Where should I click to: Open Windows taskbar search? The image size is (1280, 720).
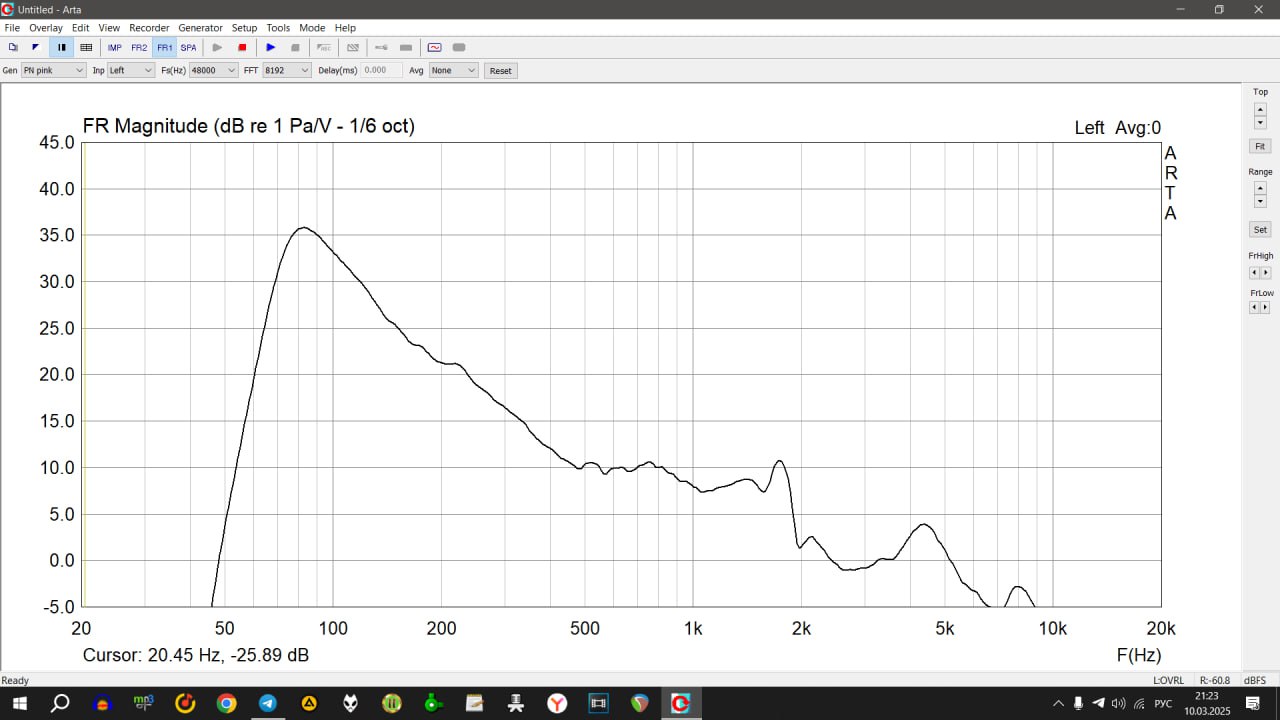coord(60,704)
